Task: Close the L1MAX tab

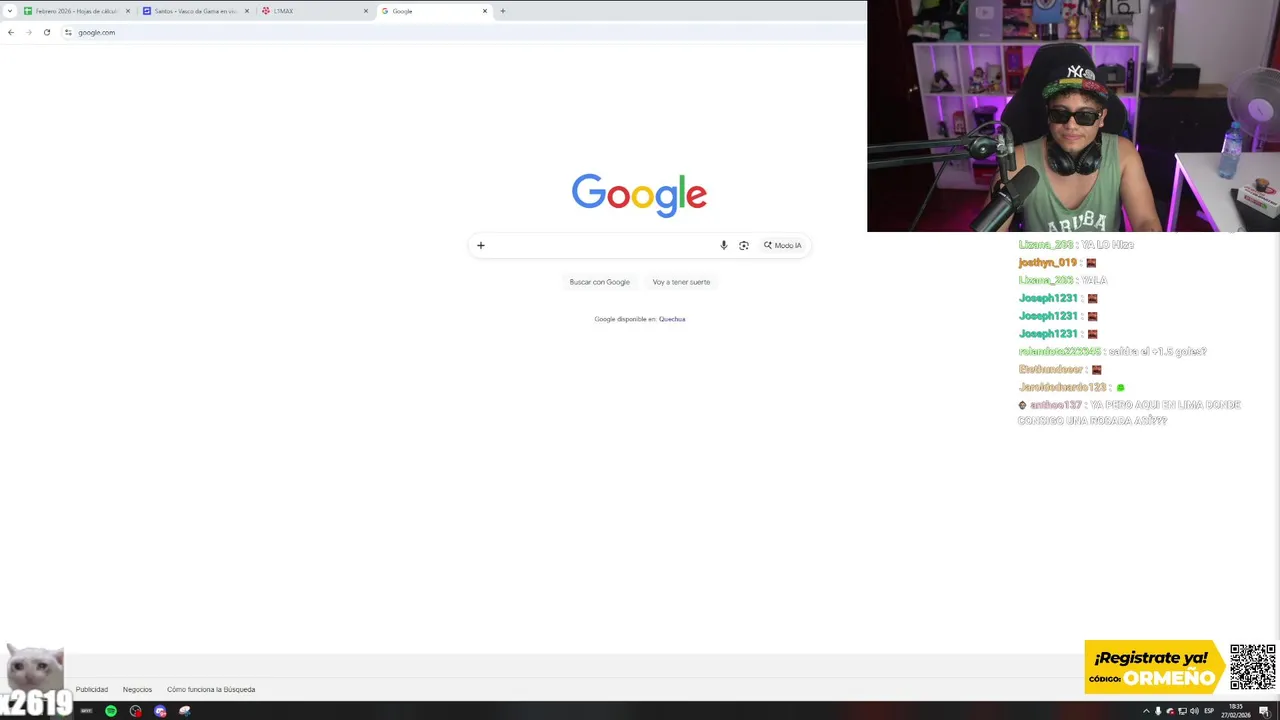Action: pos(366,11)
